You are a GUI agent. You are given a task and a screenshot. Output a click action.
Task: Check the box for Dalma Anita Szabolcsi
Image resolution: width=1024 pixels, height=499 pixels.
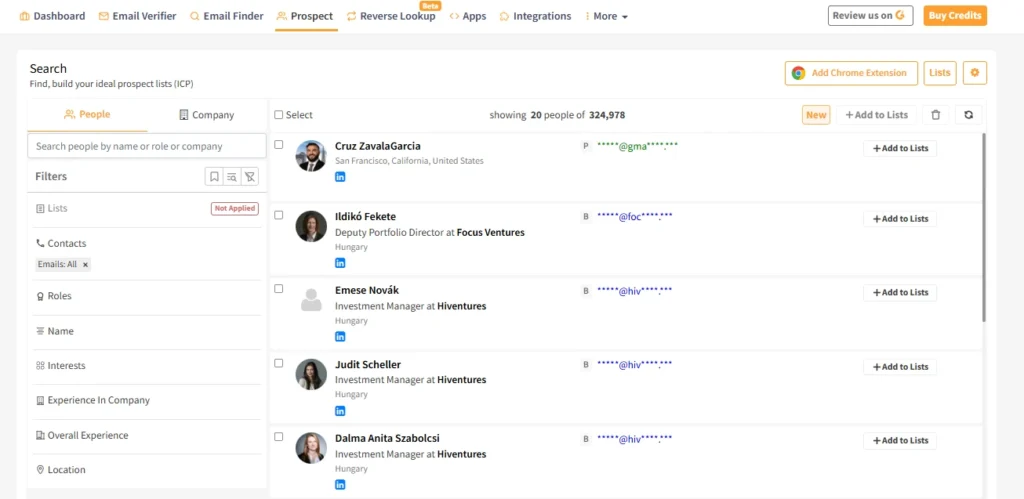pos(279,437)
